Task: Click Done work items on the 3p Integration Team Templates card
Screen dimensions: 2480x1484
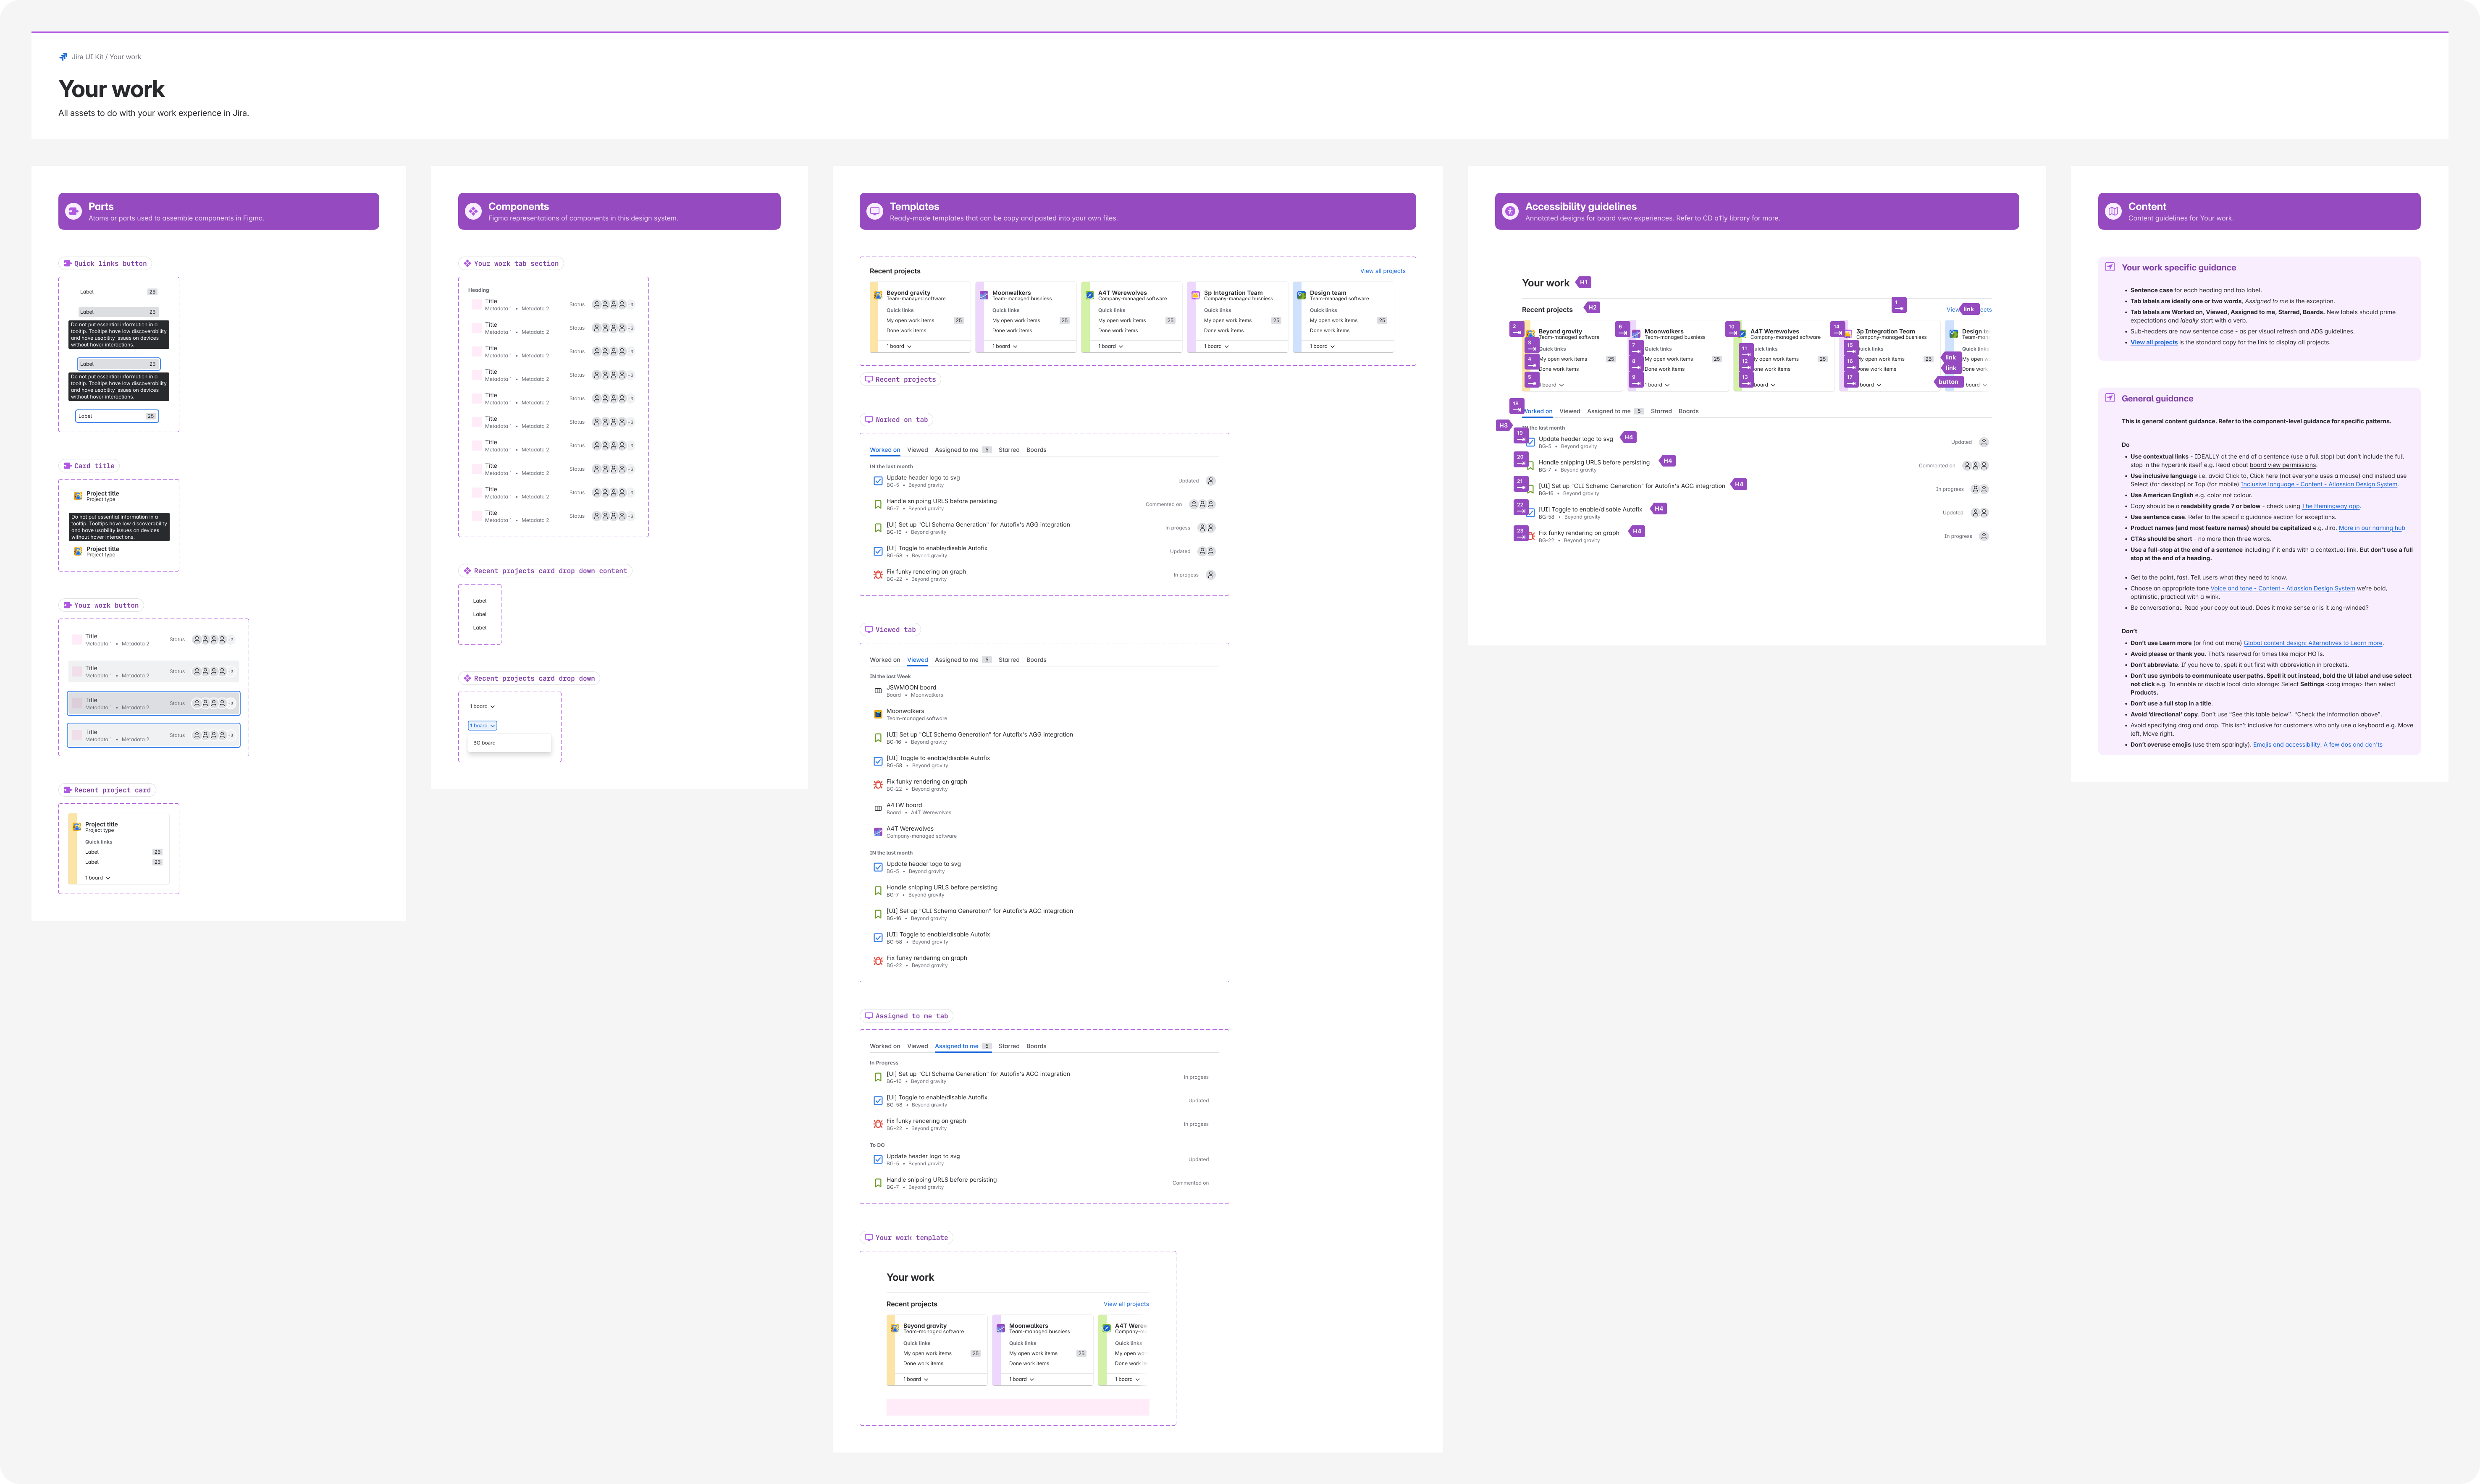Action: [x=1224, y=331]
